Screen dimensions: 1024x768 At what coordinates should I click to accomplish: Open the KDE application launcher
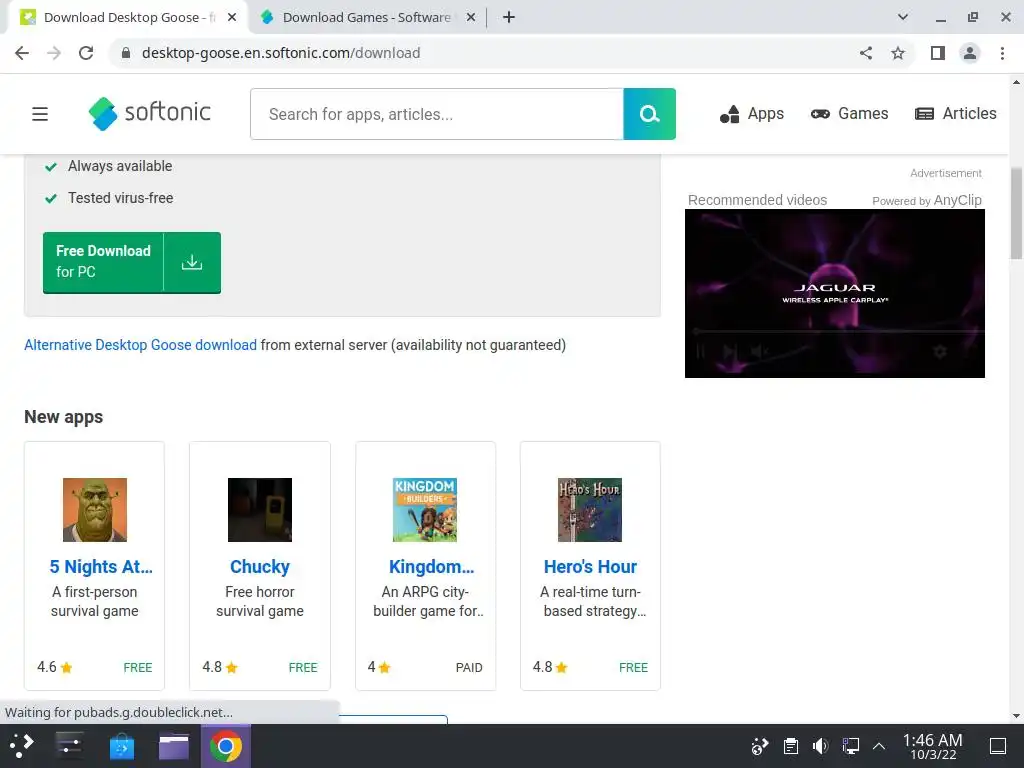[21, 746]
